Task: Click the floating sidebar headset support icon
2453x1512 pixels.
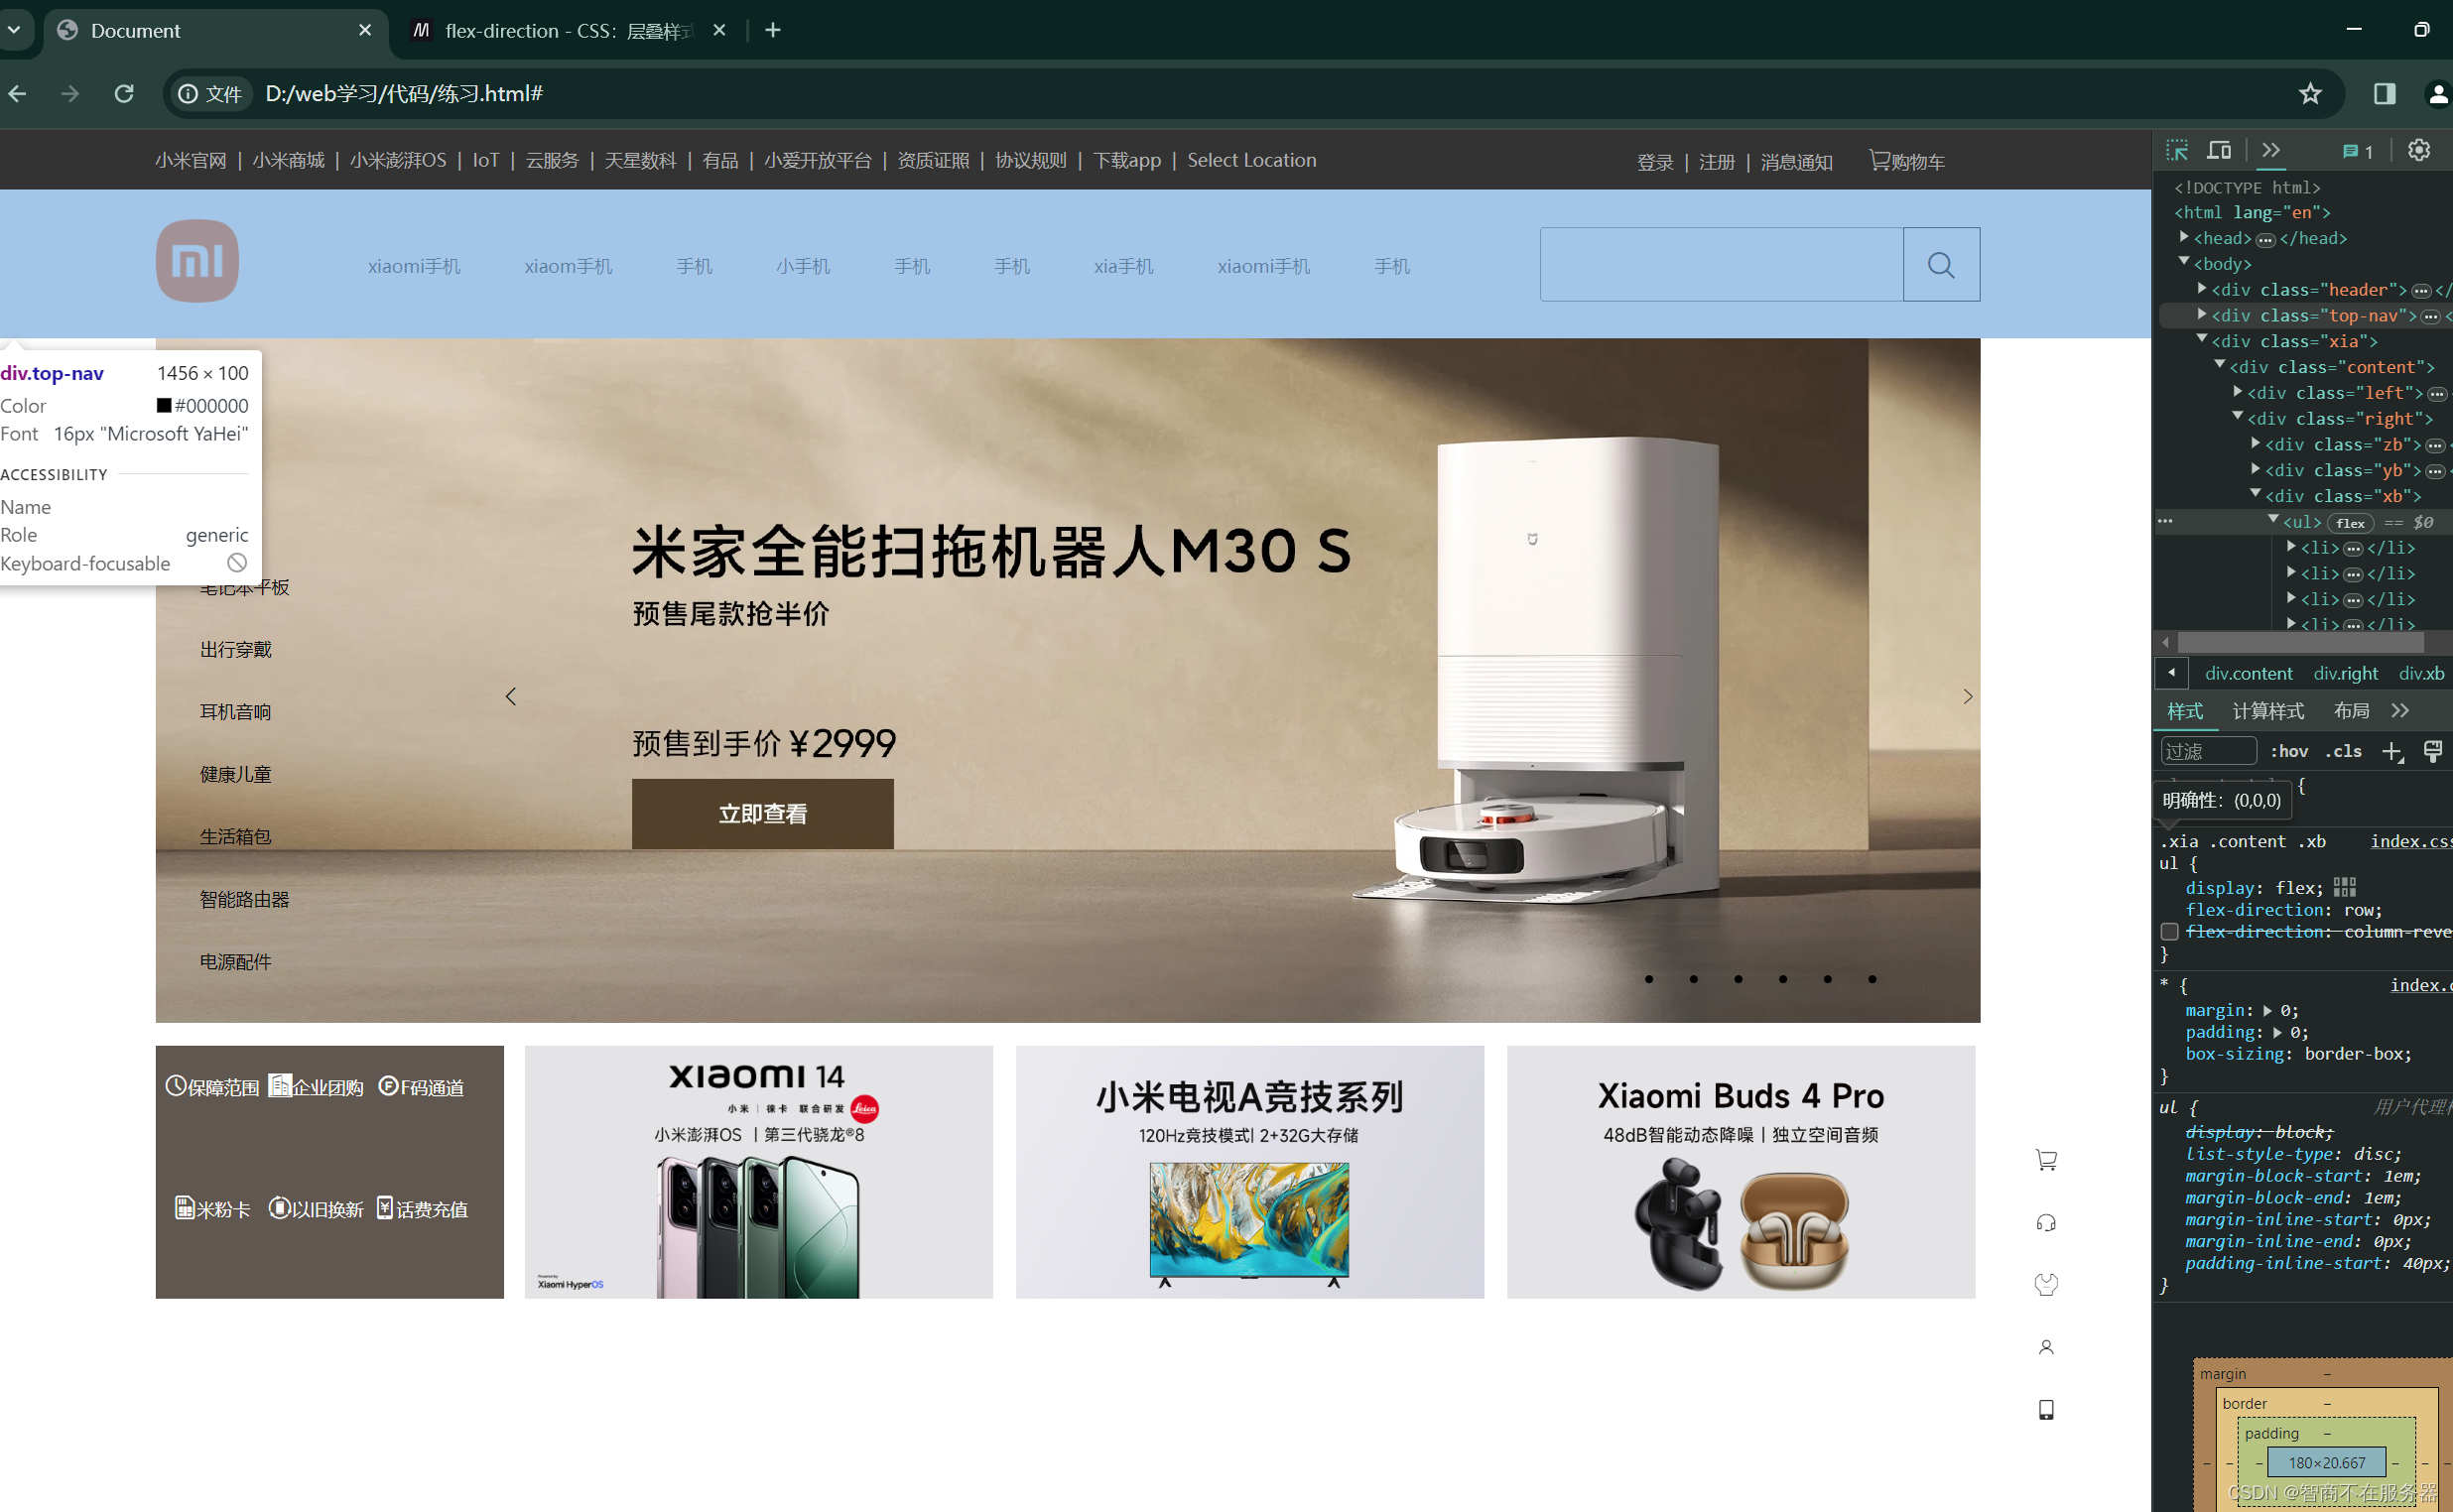Action: (x=2046, y=1222)
